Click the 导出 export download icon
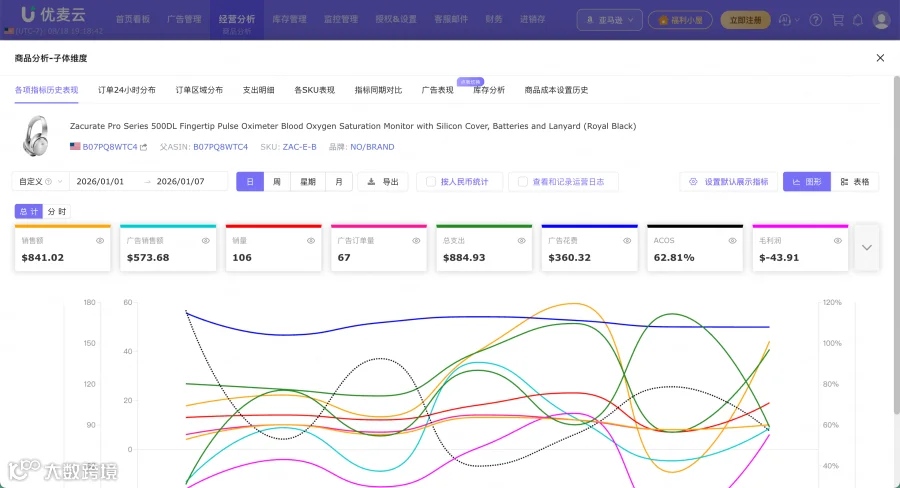This screenshot has height=488, width=900. (x=371, y=181)
